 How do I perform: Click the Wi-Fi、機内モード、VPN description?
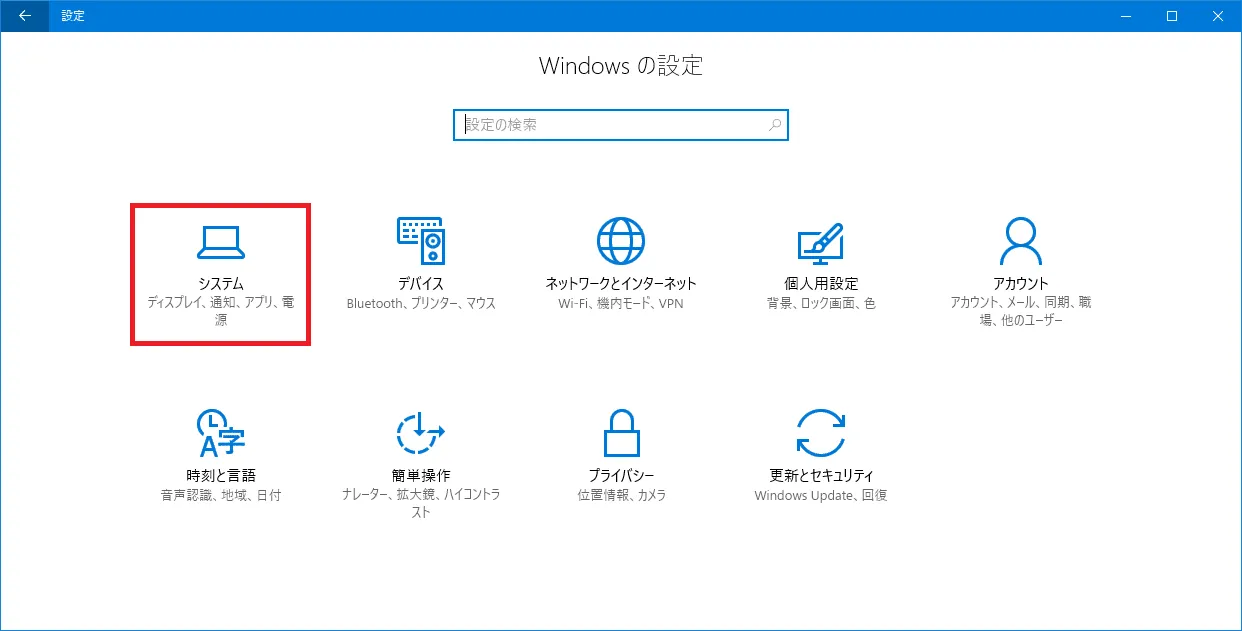tap(621, 303)
